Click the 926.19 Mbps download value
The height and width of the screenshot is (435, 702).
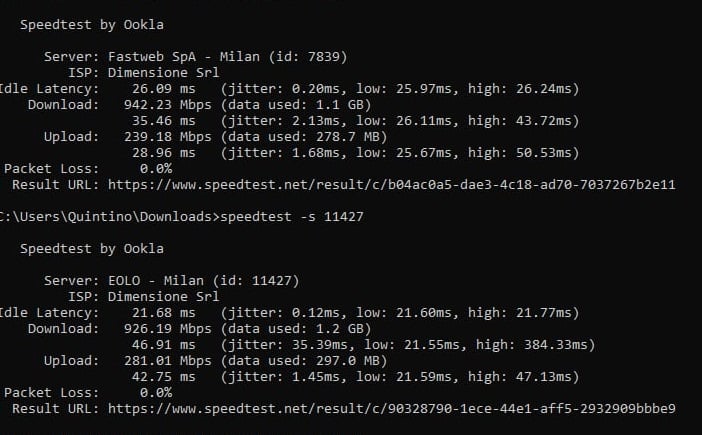pos(167,328)
